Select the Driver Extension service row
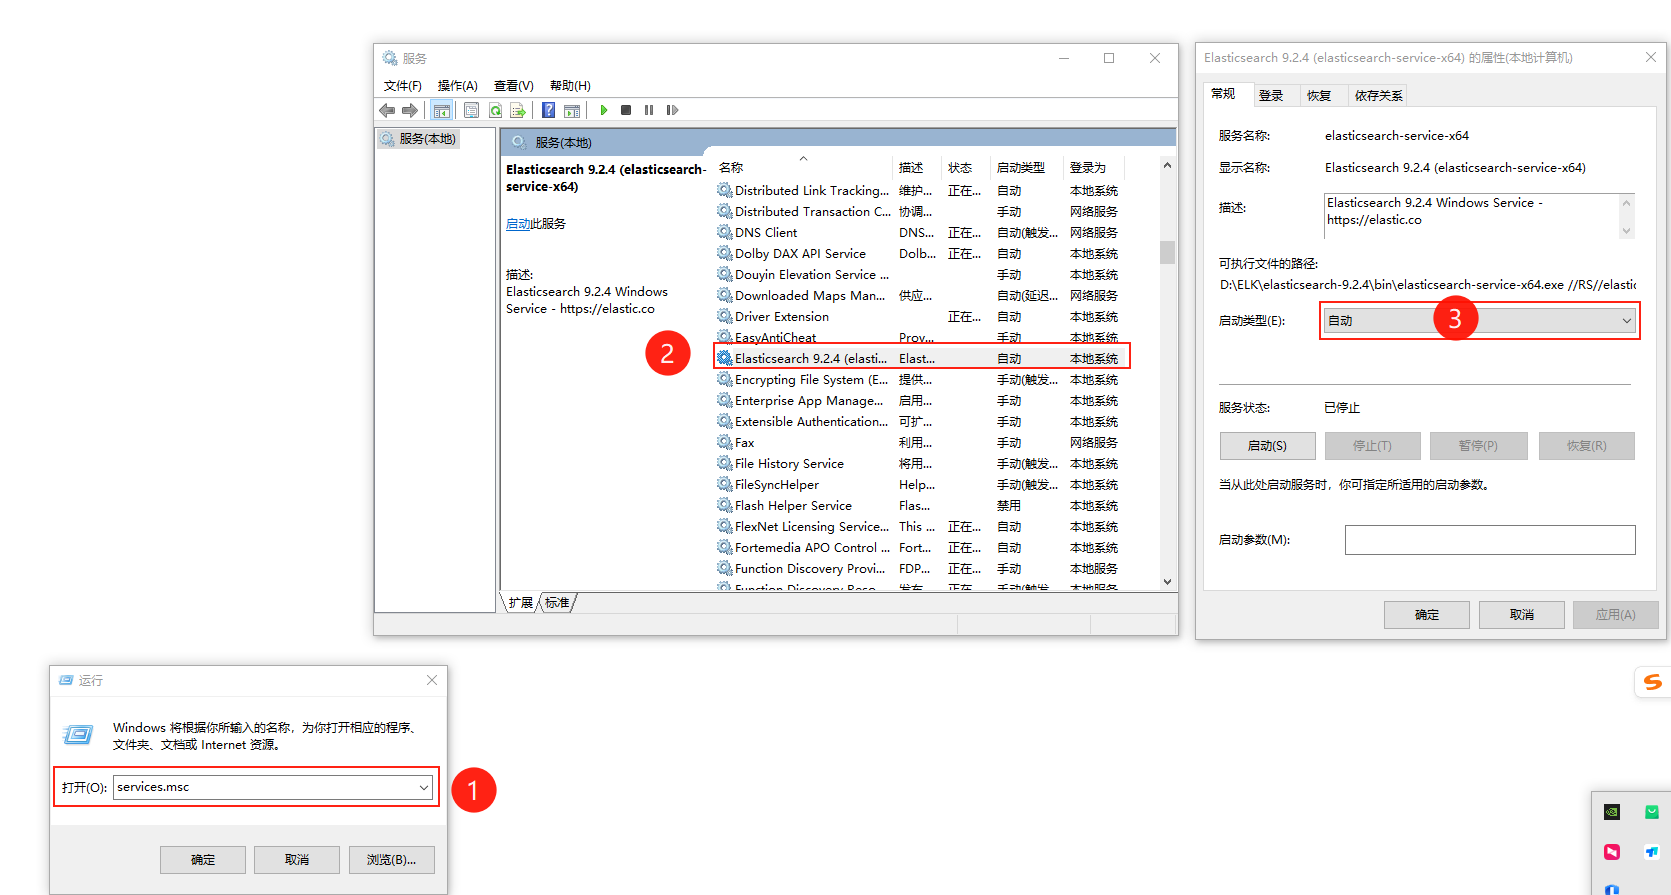Image resolution: width=1671 pixels, height=895 pixels. pos(921,316)
